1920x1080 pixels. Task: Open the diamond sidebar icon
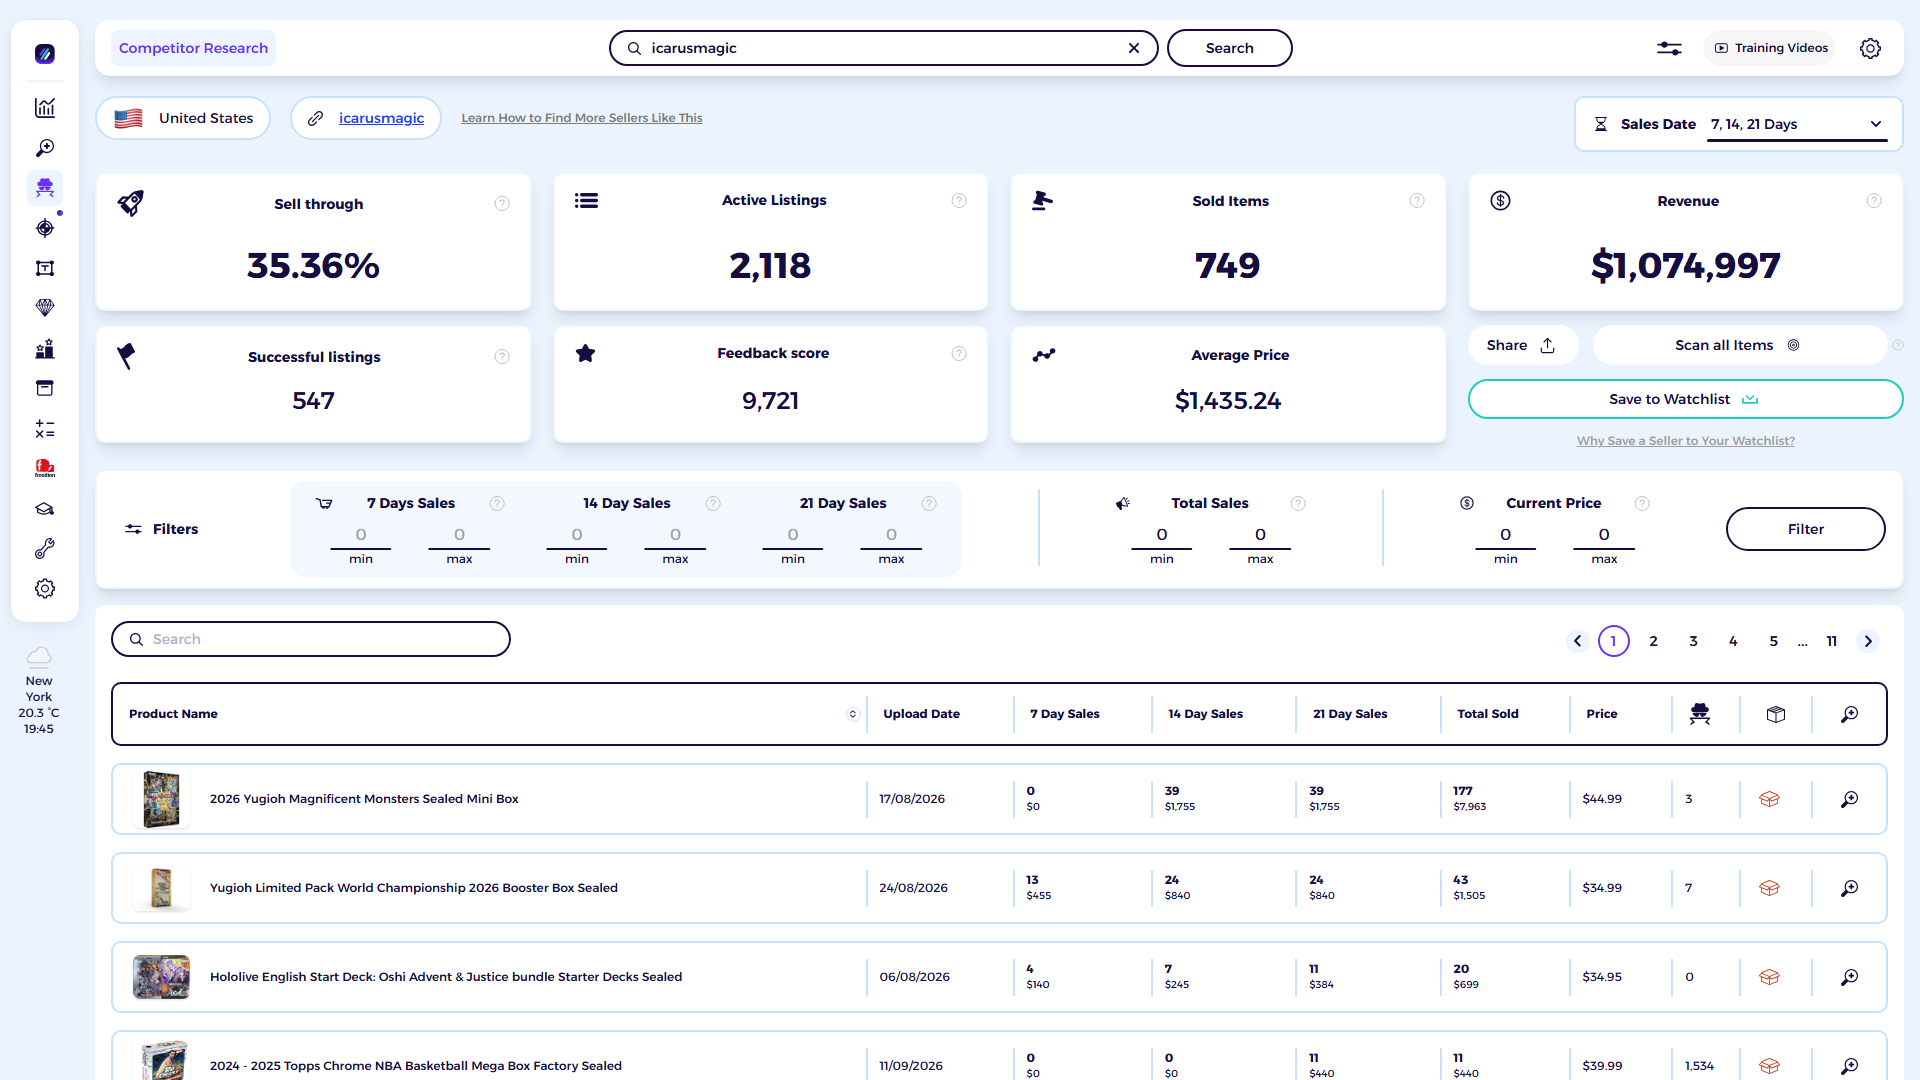[x=45, y=308]
